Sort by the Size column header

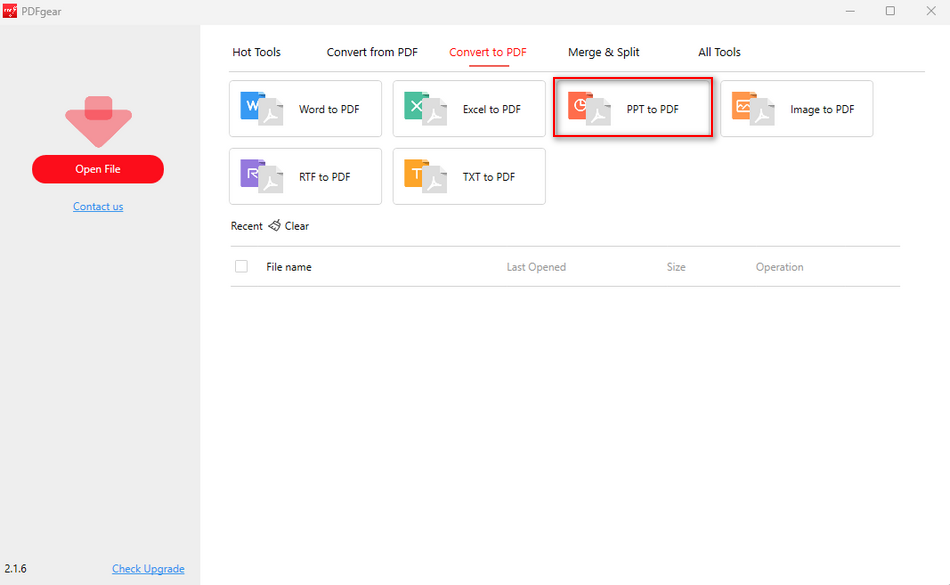pyautogui.click(x=676, y=266)
